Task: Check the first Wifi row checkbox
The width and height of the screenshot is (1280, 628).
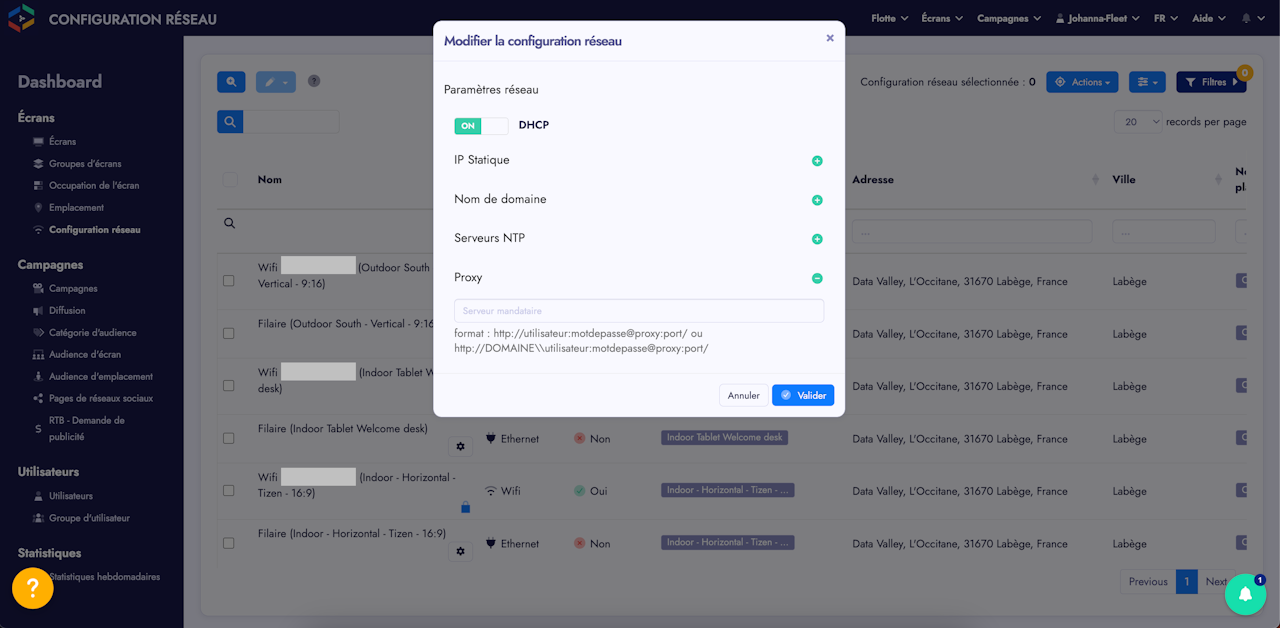Action: (x=229, y=281)
